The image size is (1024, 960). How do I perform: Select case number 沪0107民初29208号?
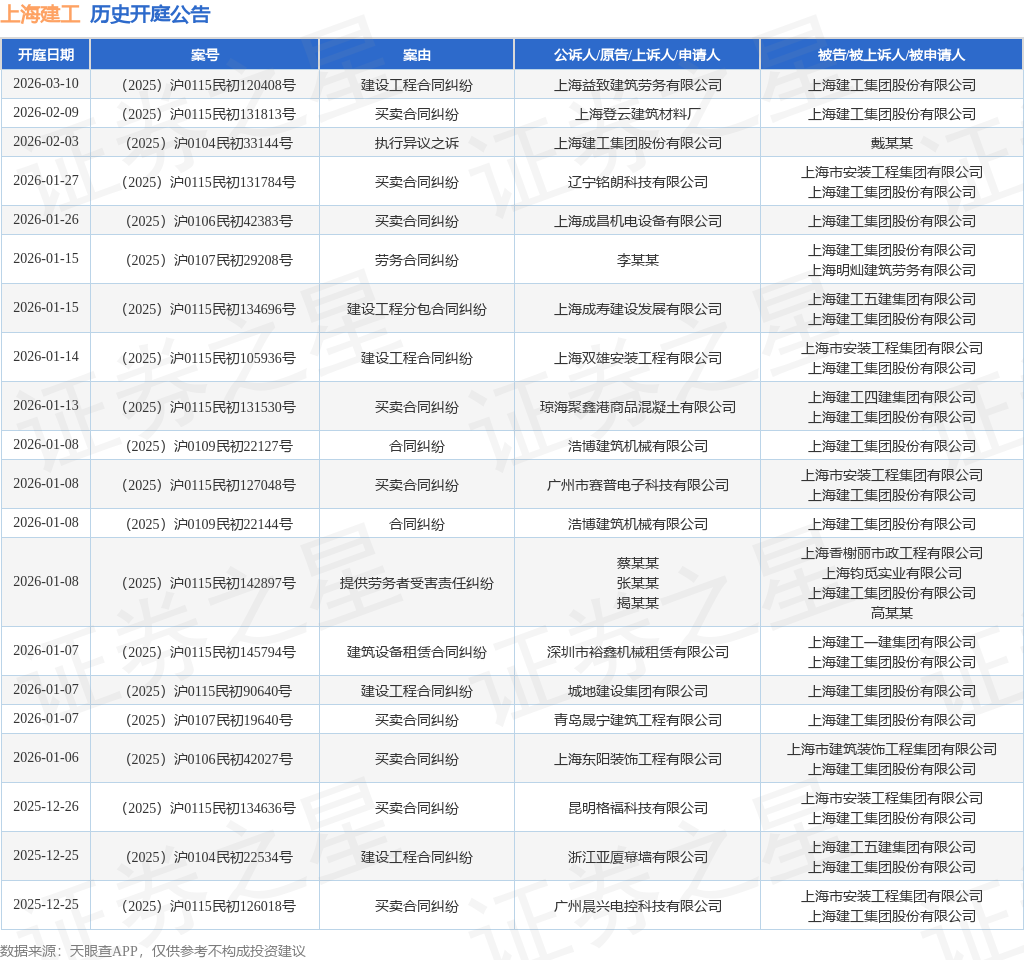tap(209, 260)
